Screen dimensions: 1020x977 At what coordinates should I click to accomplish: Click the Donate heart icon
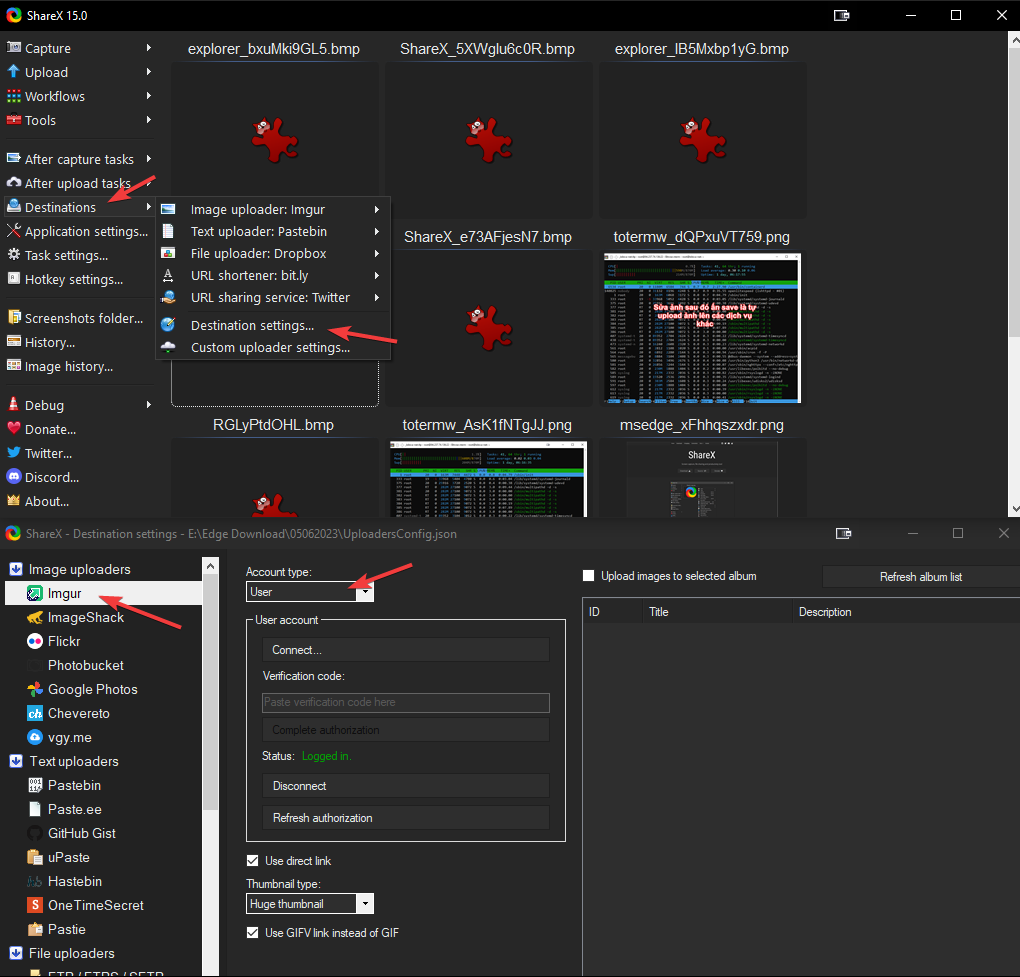(14, 429)
